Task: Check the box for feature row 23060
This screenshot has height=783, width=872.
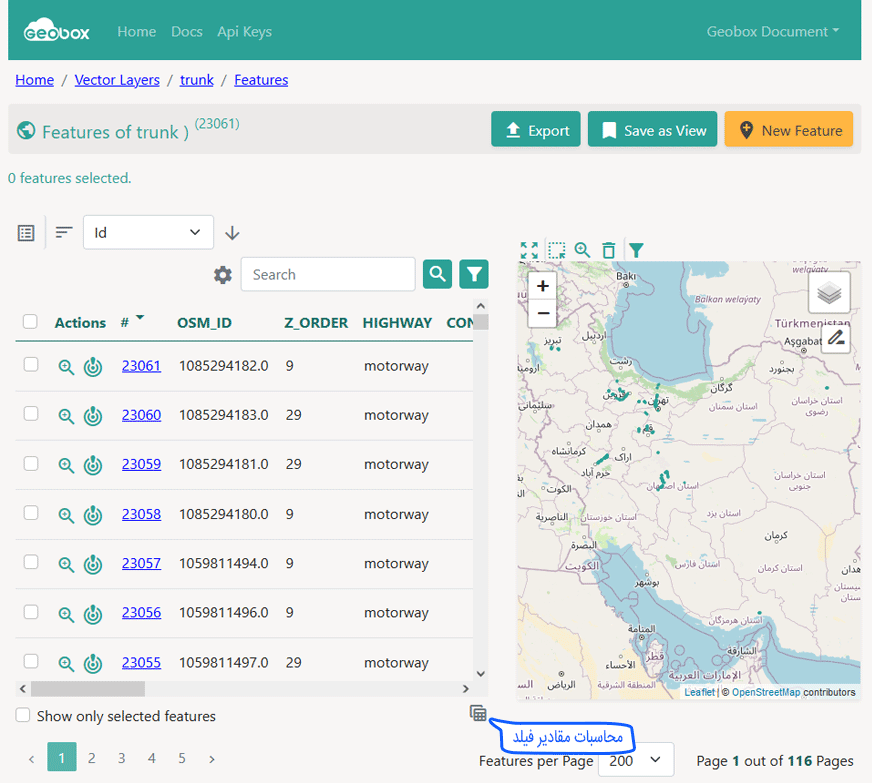Action: [x=31, y=414]
